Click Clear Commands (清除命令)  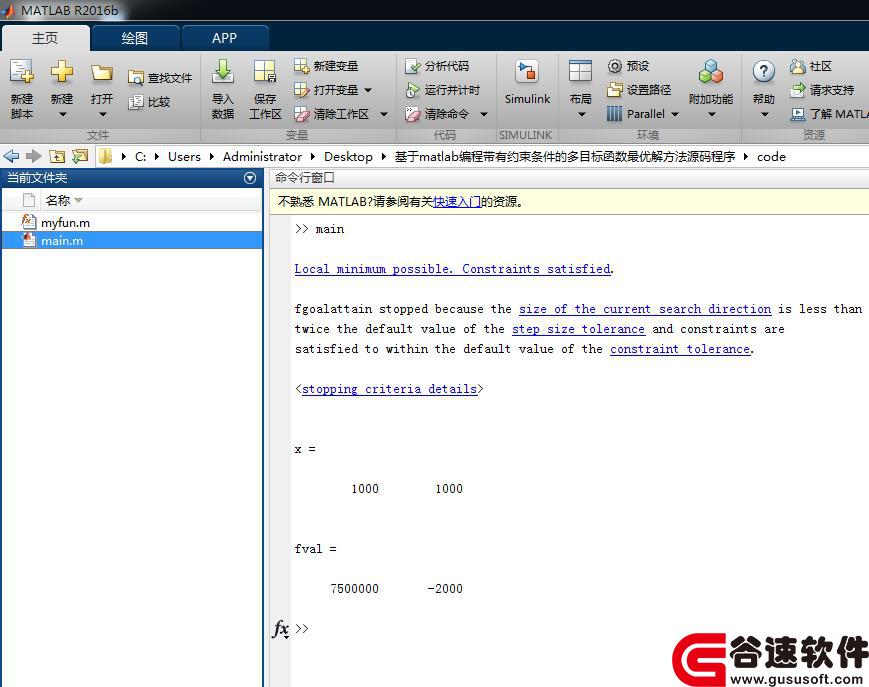coord(437,114)
